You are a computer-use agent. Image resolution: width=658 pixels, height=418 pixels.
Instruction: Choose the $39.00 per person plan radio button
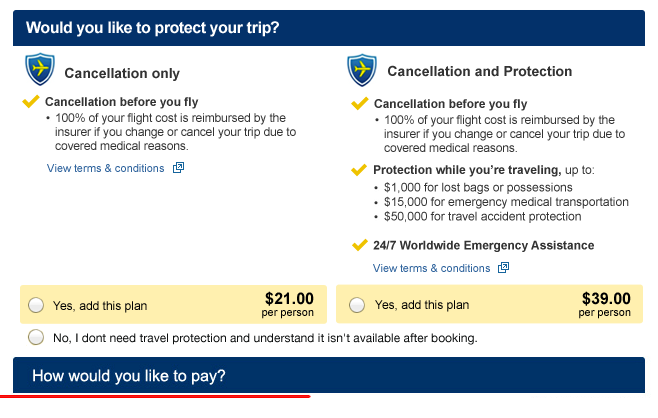tap(357, 305)
